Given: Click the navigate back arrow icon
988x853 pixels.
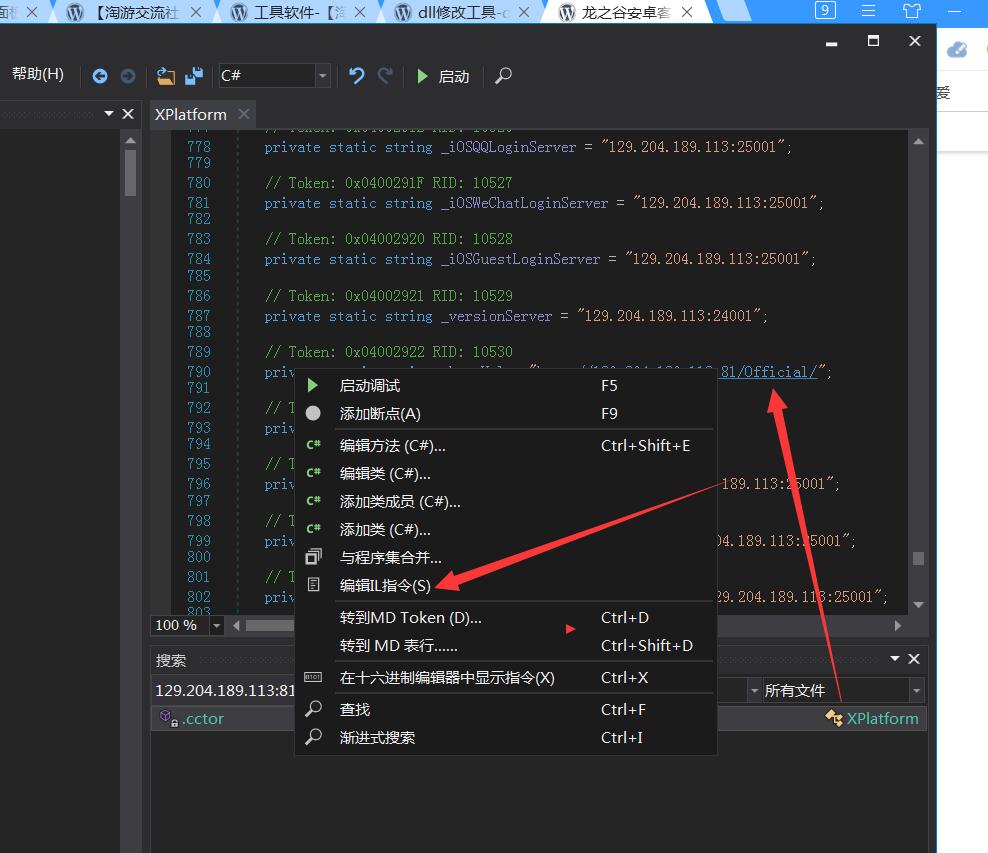Looking at the screenshot, I should coord(100,76).
